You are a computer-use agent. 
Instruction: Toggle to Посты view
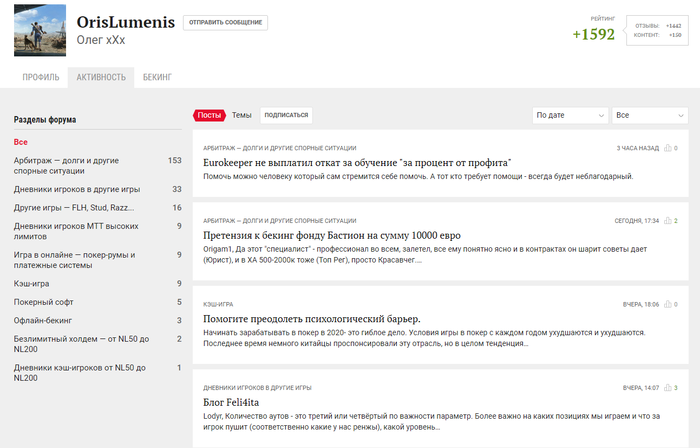click(209, 115)
